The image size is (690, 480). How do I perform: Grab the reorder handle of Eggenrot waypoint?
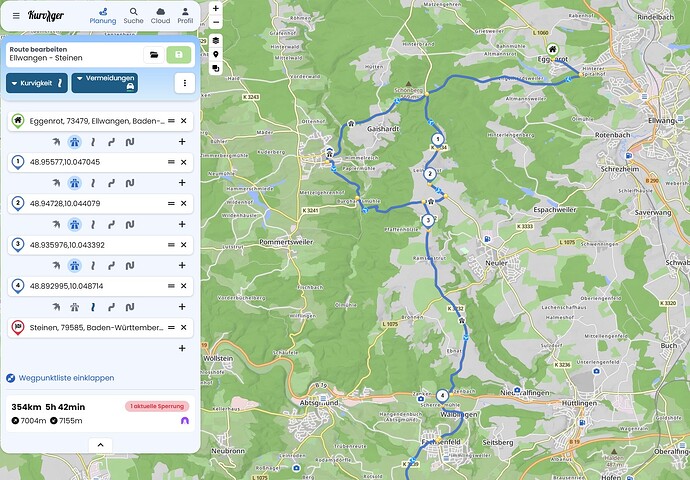(171, 121)
